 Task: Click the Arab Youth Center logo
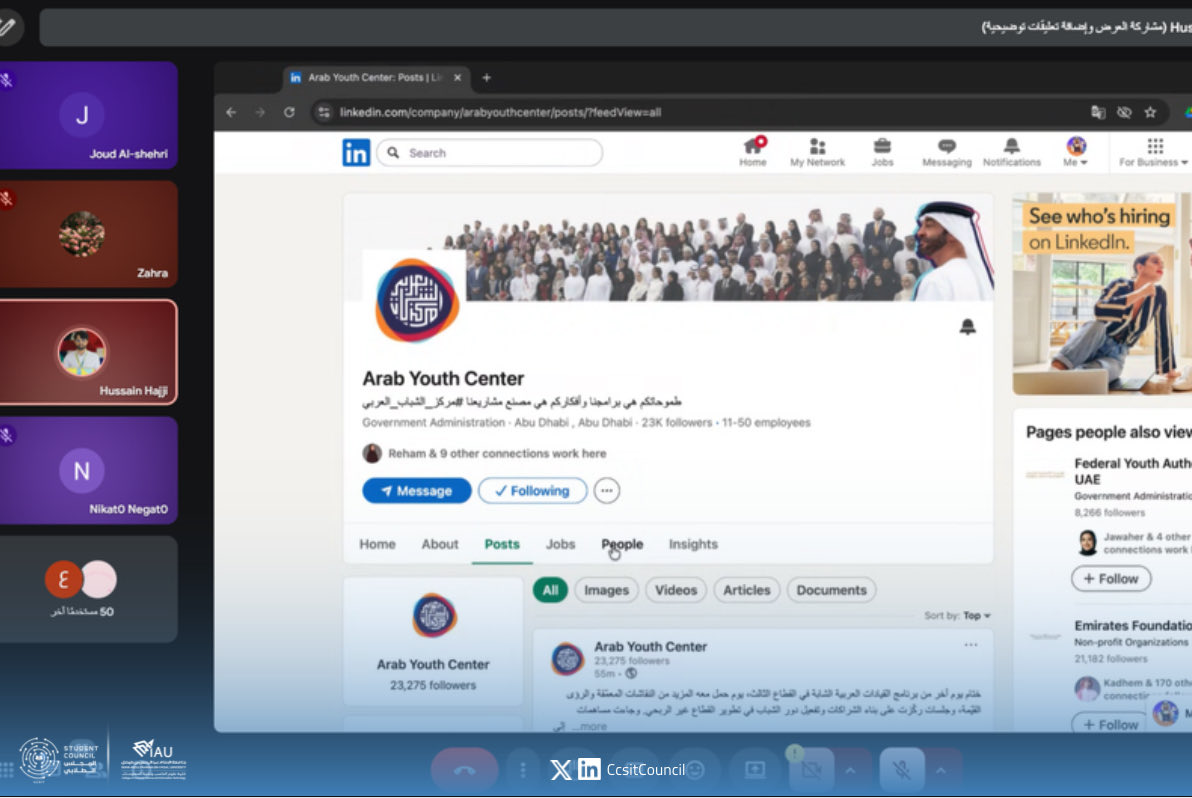(417, 300)
